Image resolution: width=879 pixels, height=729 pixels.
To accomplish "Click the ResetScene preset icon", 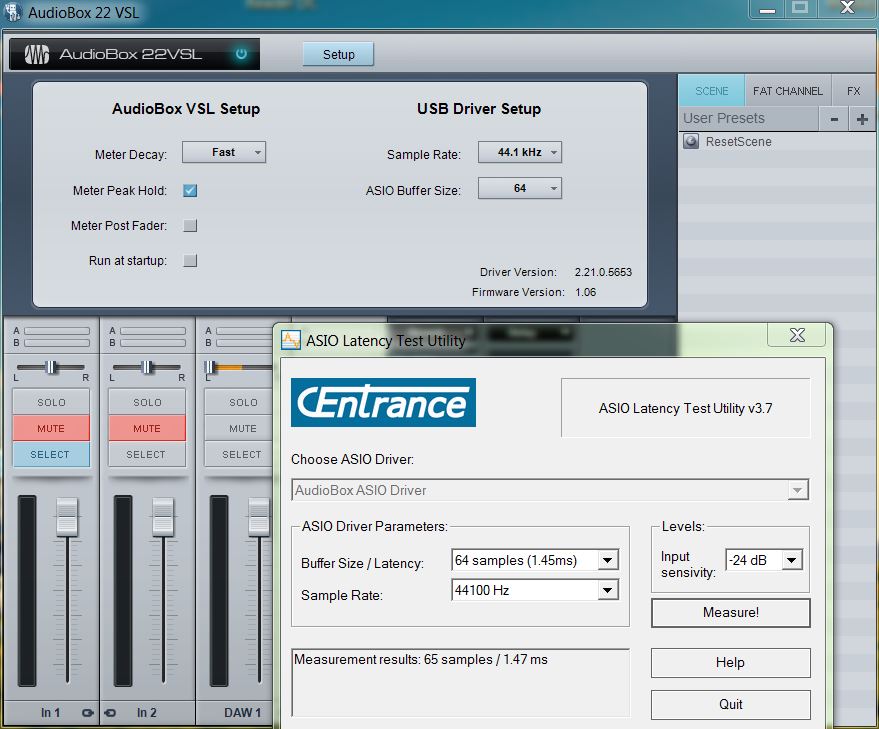I will click(x=691, y=141).
